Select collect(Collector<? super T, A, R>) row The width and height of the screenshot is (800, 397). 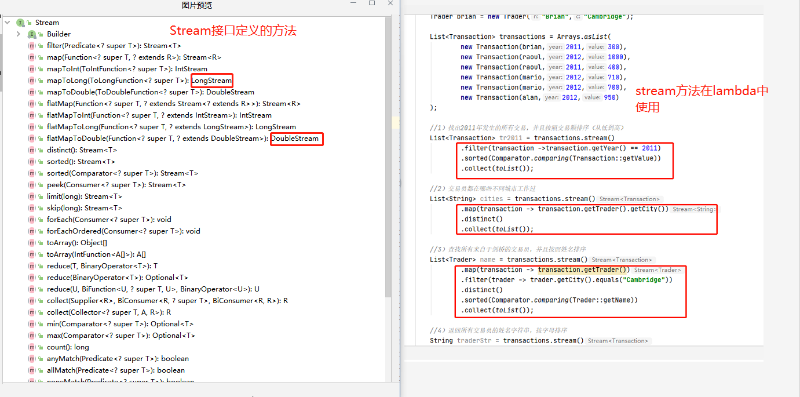pos(109,312)
